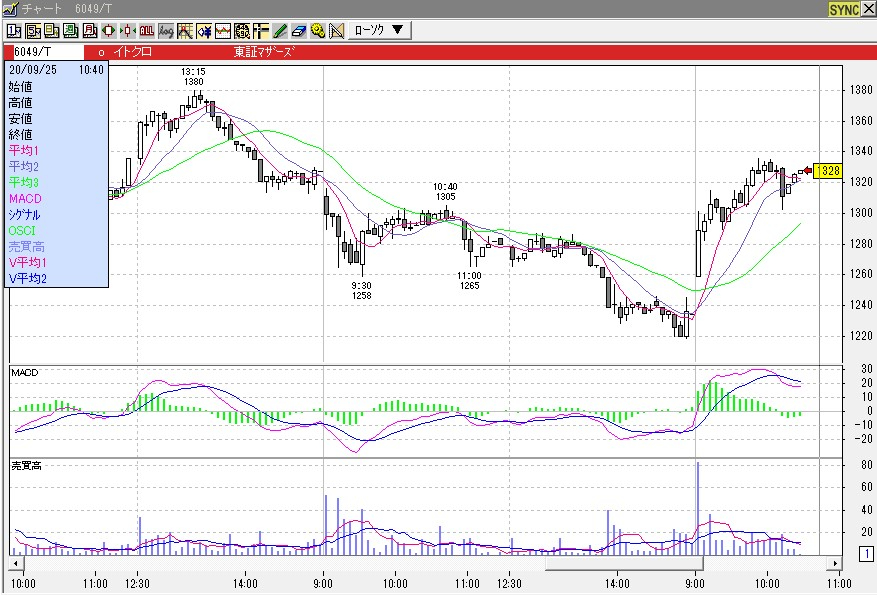Choose the eraser tool in toolbar
The height and width of the screenshot is (595, 877).
(299, 30)
